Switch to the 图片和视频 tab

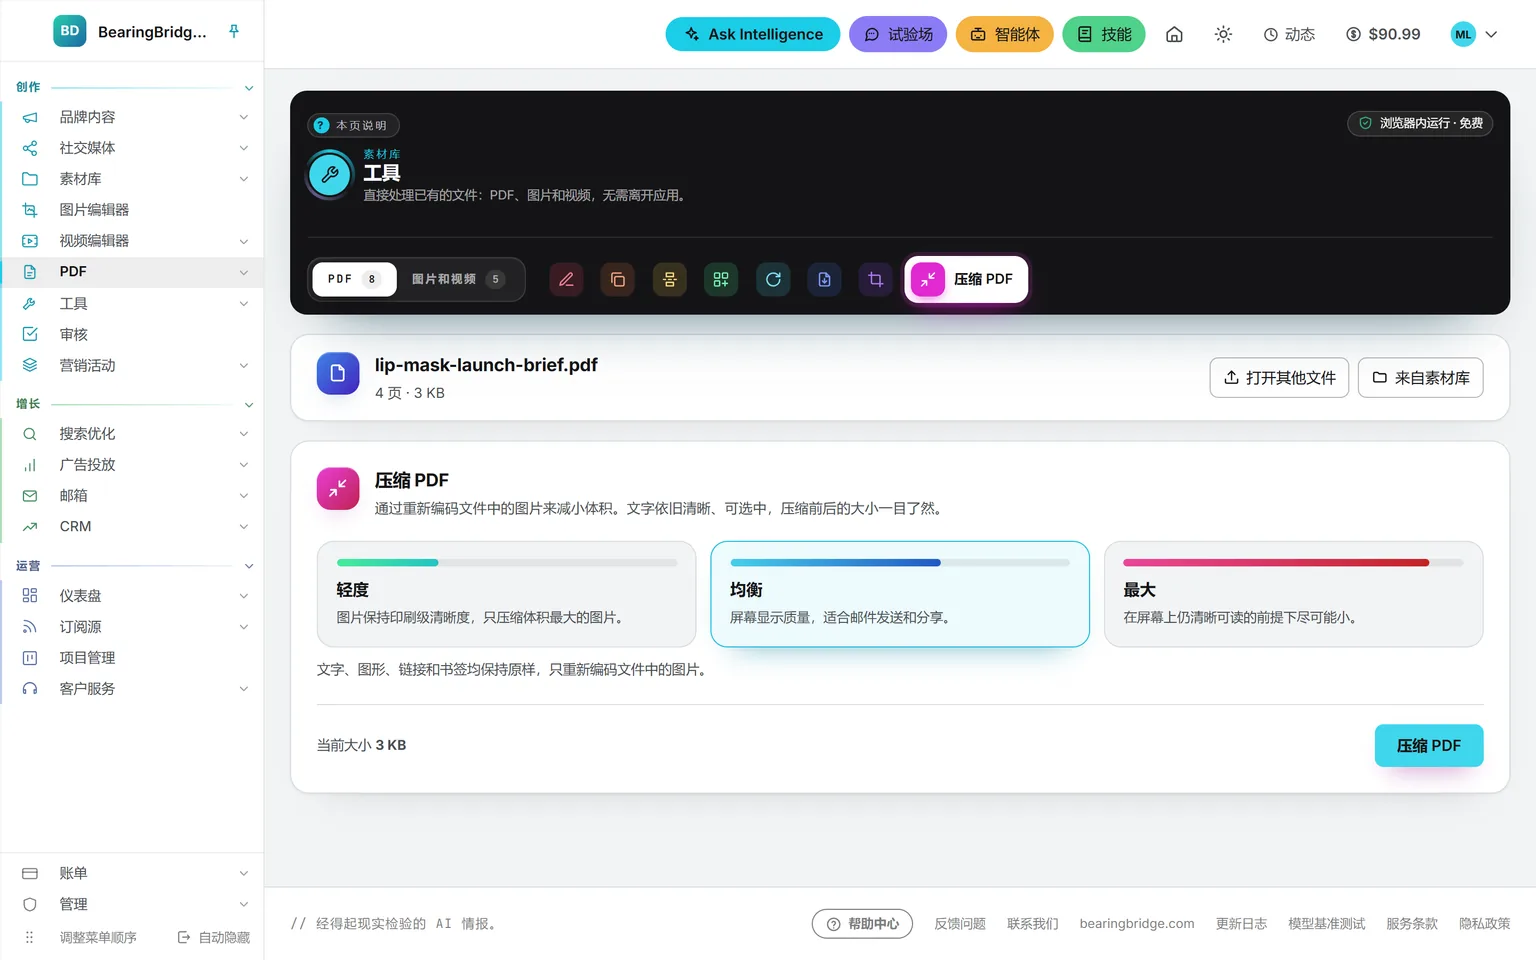click(x=459, y=280)
